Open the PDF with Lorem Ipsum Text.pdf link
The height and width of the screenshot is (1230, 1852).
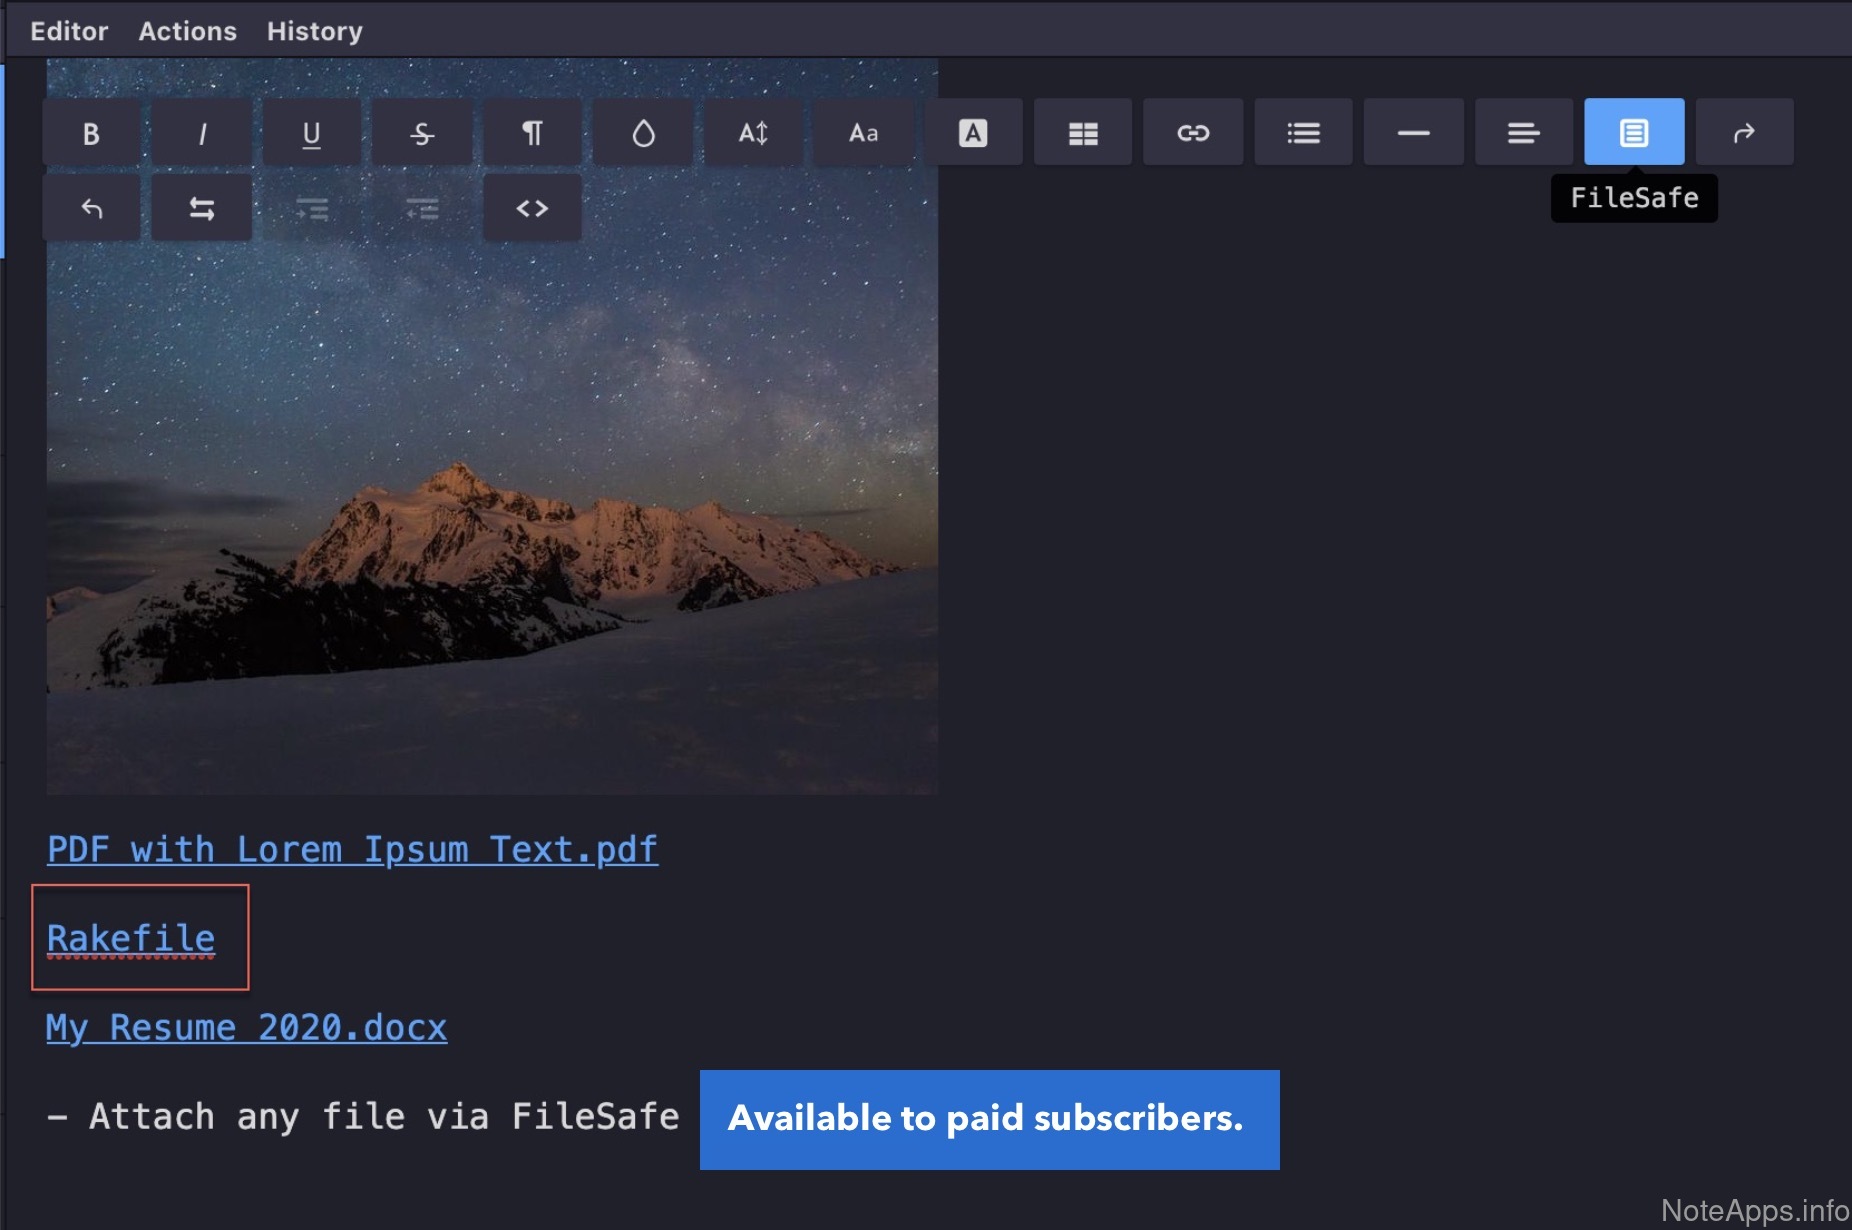pyautogui.click(x=352, y=850)
